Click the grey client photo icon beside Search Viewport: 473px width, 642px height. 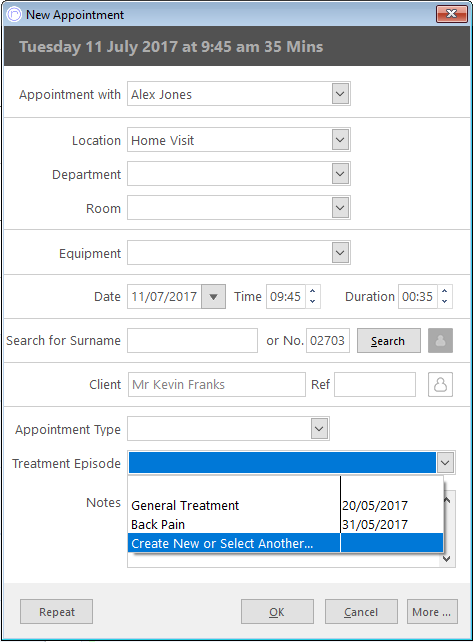point(440,340)
